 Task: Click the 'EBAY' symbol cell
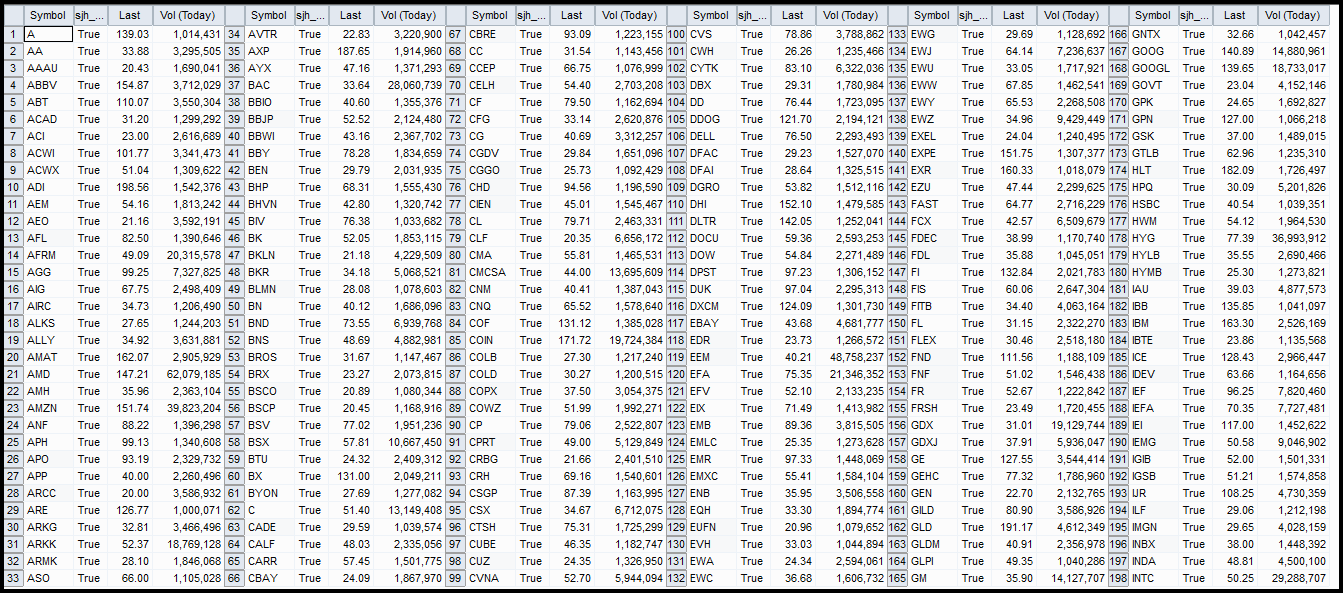click(x=711, y=323)
